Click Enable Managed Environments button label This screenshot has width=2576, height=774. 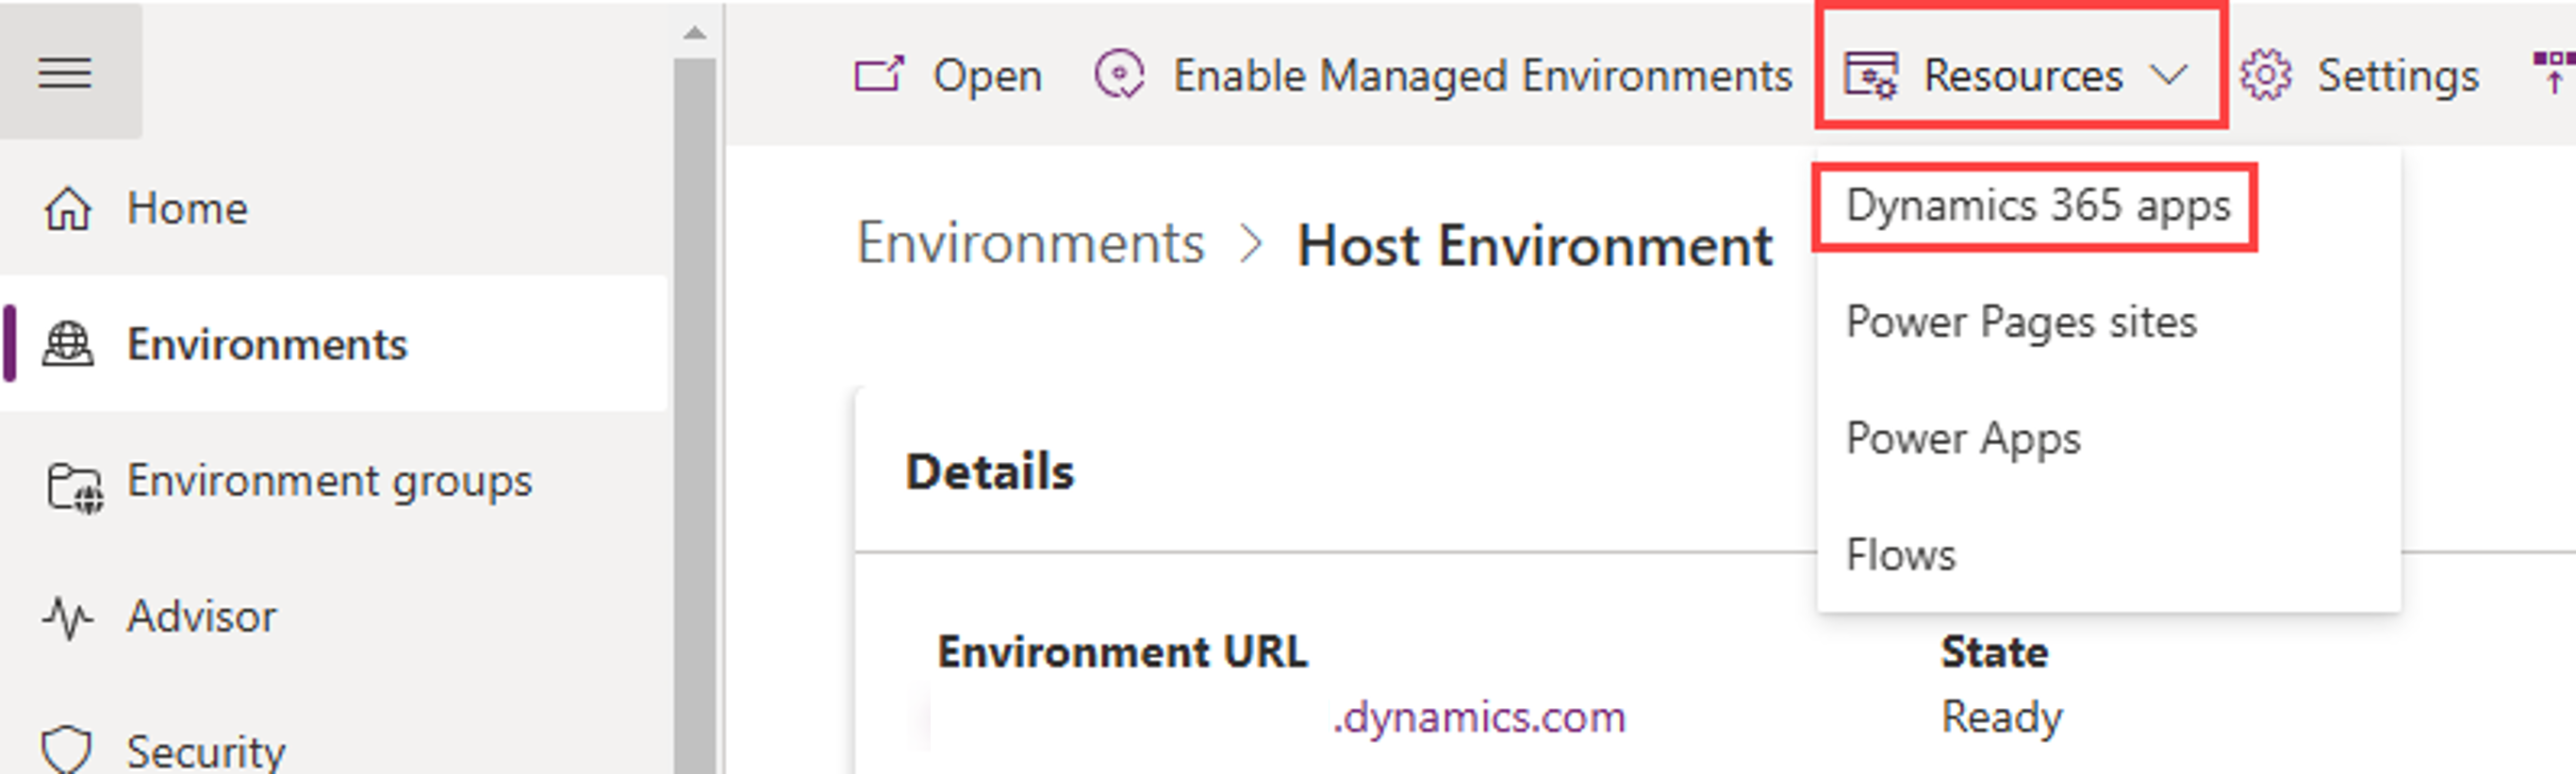[x=1482, y=75]
